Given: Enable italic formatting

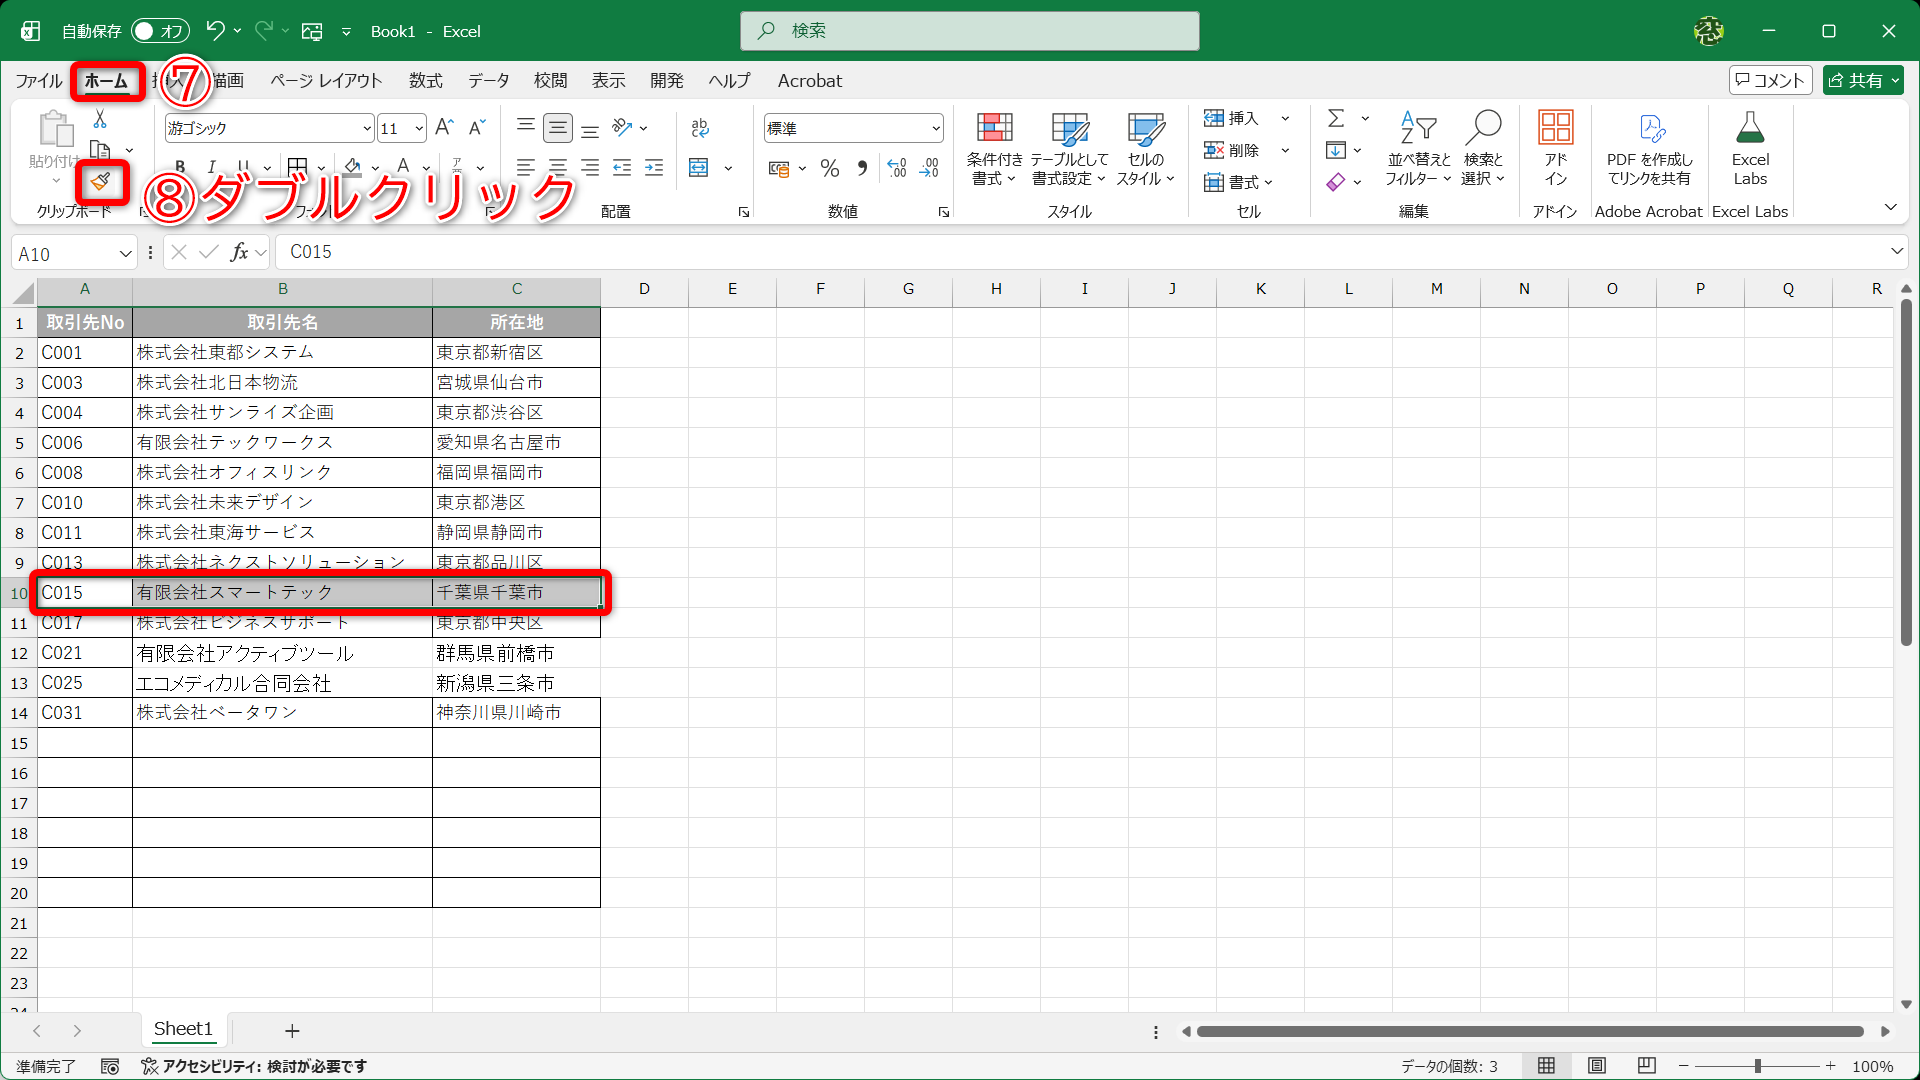Looking at the screenshot, I should pos(211,166).
